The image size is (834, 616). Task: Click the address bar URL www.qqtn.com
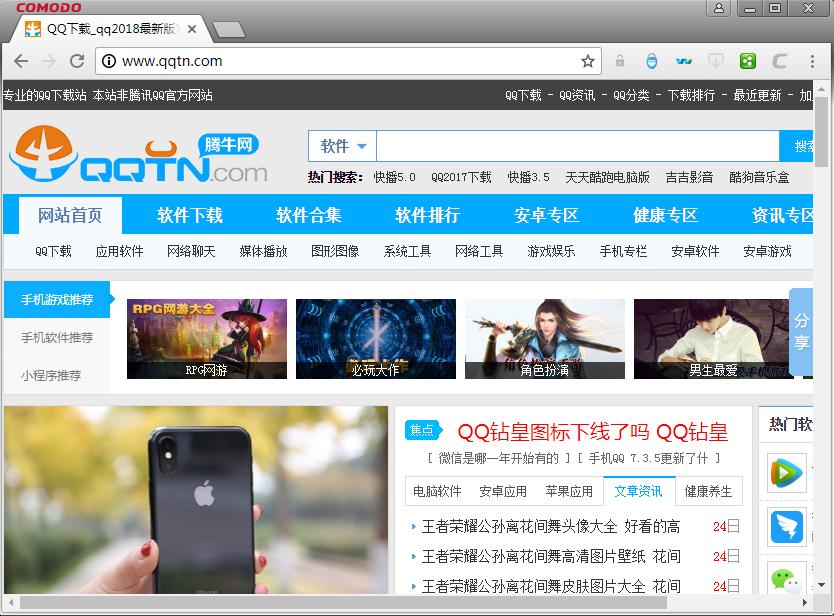(172, 61)
